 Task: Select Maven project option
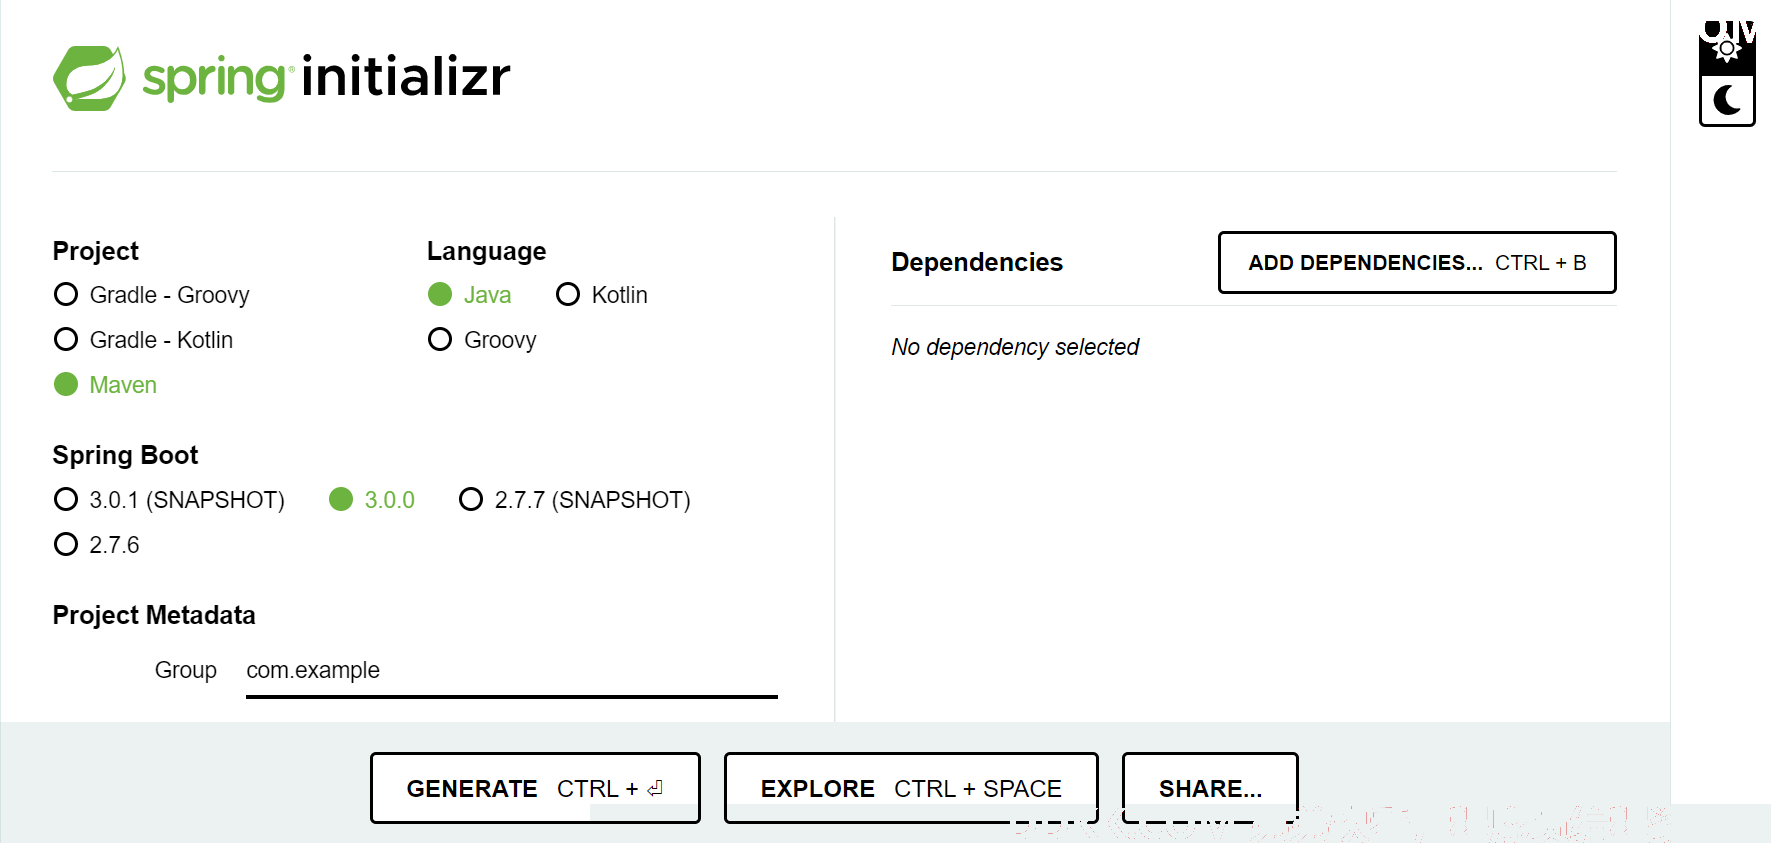105,385
